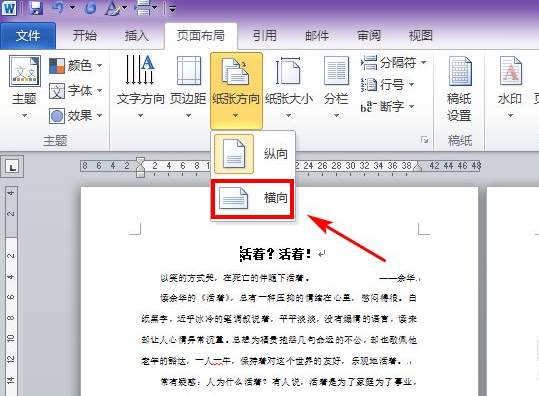
Task: Expand the 纸张大小 dropdown arrow
Action: coord(289,116)
